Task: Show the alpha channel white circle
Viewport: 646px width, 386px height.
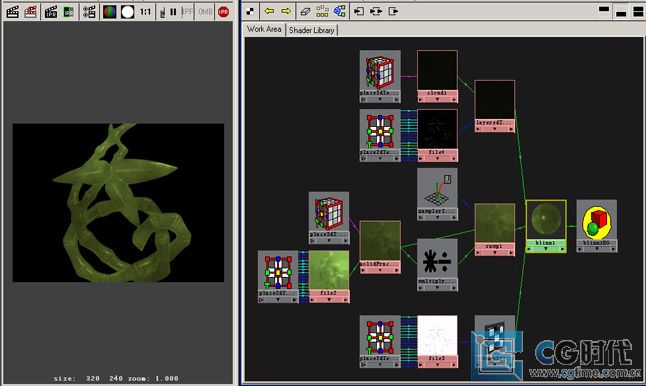Action: coord(127,12)
